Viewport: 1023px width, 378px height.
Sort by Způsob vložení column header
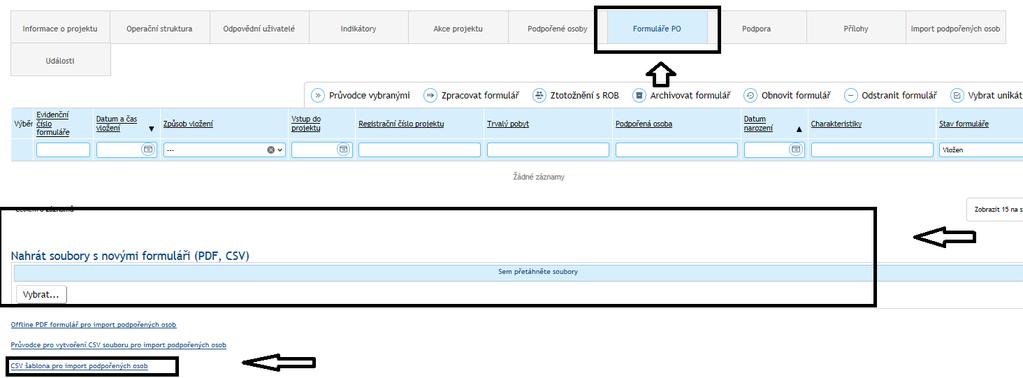coord(187,124)
